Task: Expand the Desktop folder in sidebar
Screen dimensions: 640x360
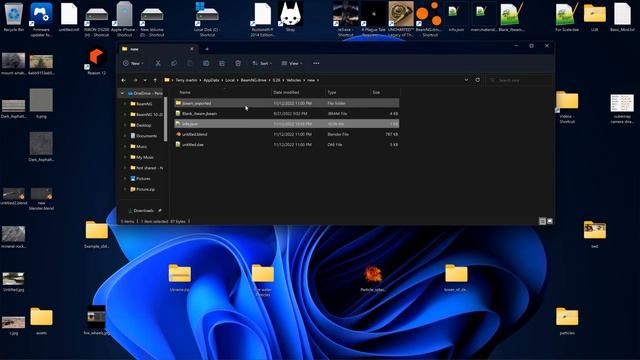Action: 125,125
